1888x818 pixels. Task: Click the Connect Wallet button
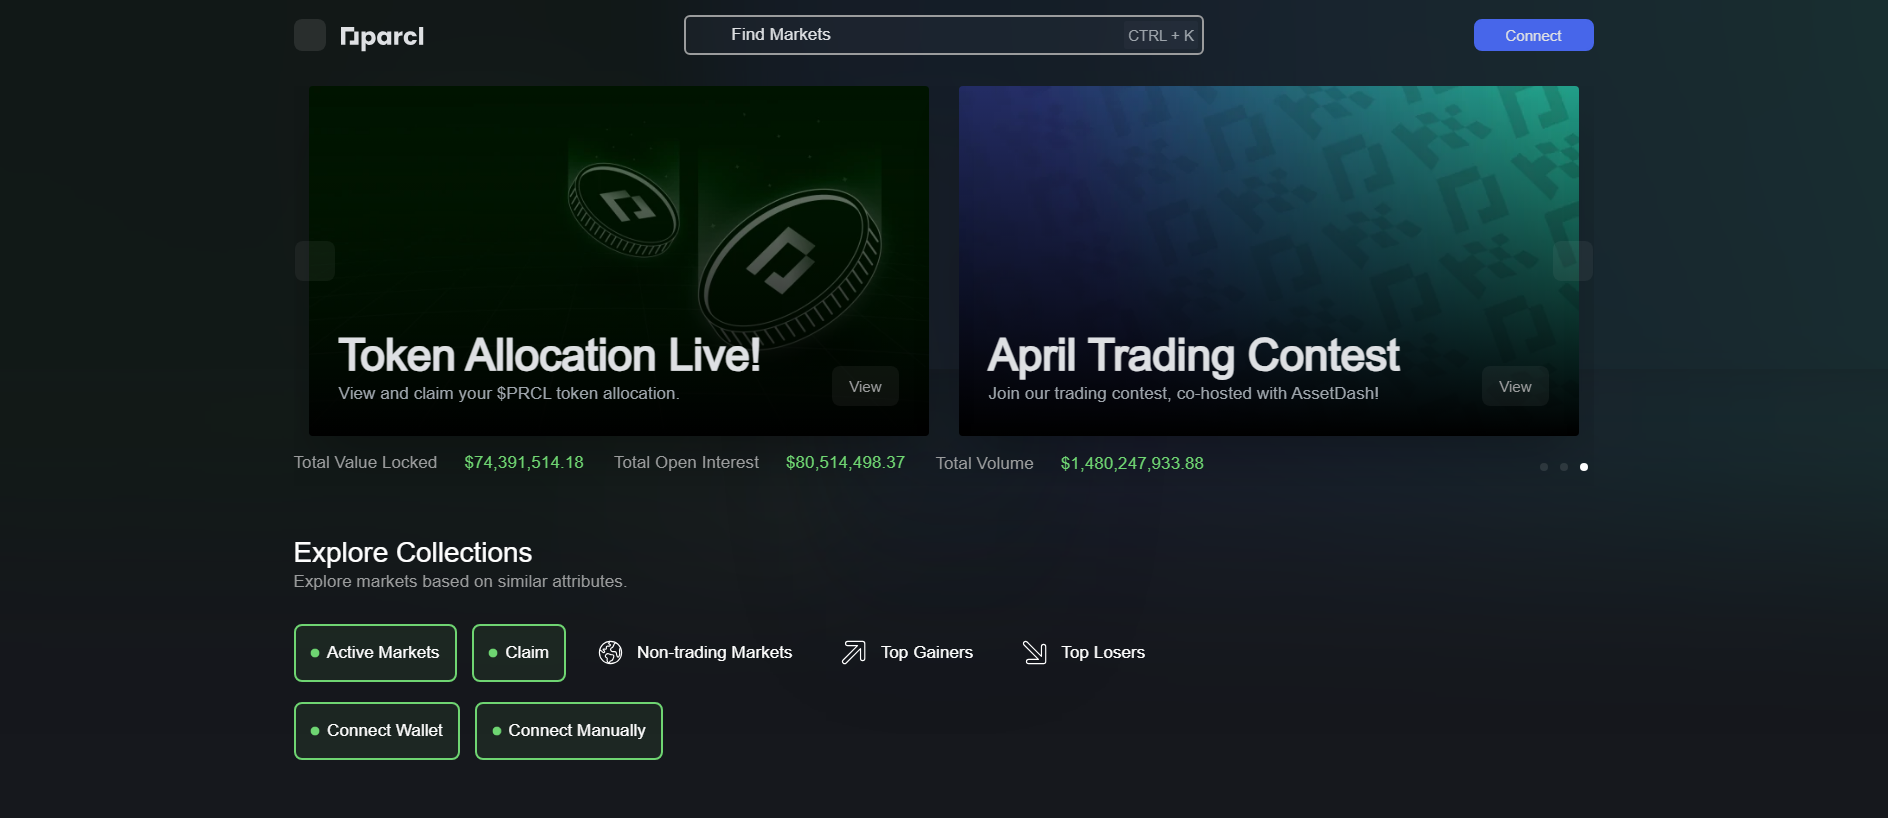377,731
